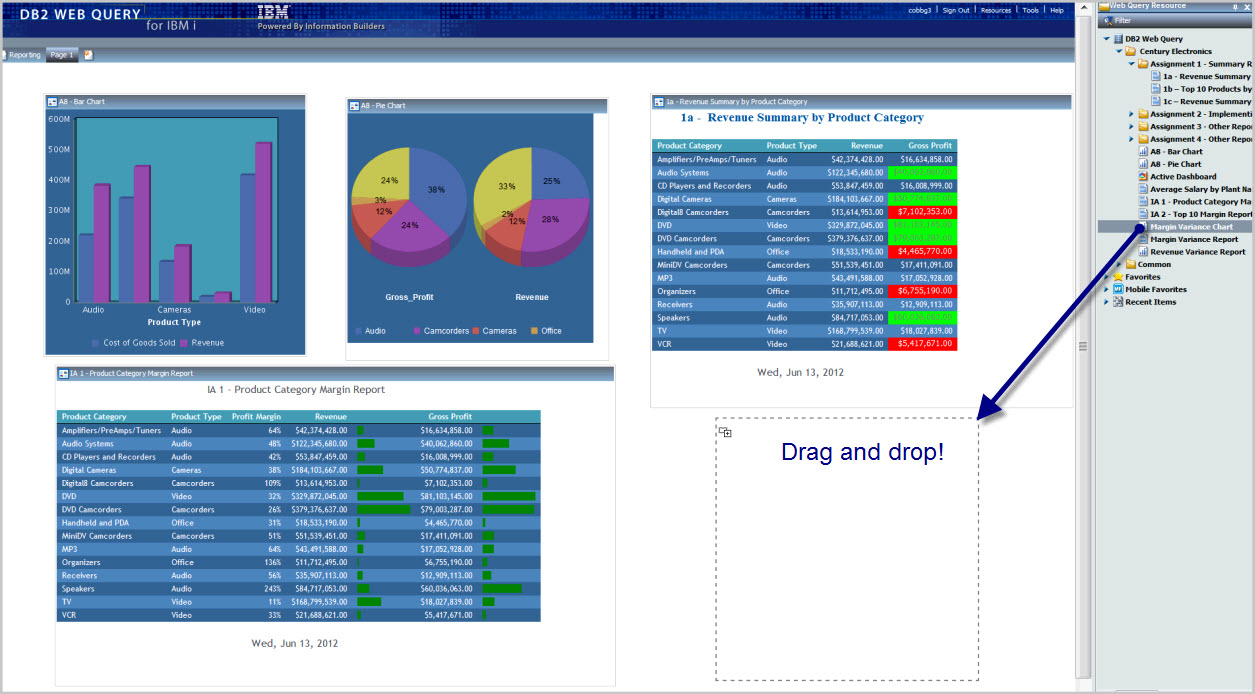Open the Resources menu in the header
1255x694 pixels.
pos(996,10)
